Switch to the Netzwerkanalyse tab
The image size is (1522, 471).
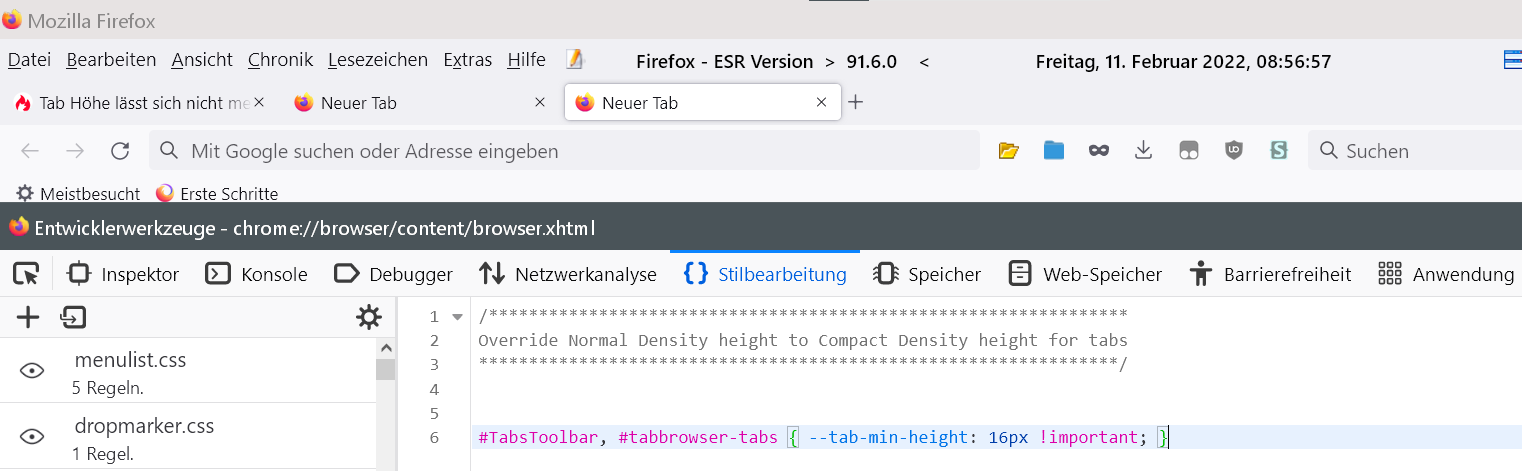[x=567, y=274]
